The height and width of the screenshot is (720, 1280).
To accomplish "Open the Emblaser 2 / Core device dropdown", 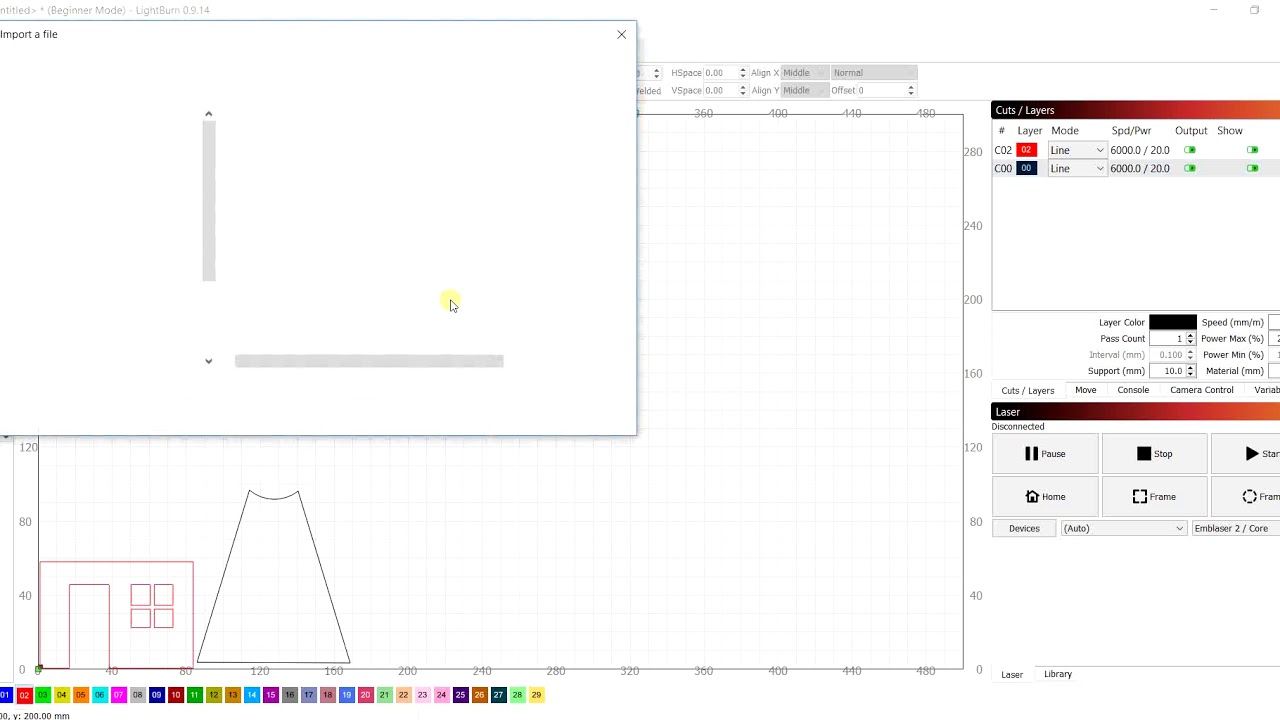I will [x=1236, y=528].
